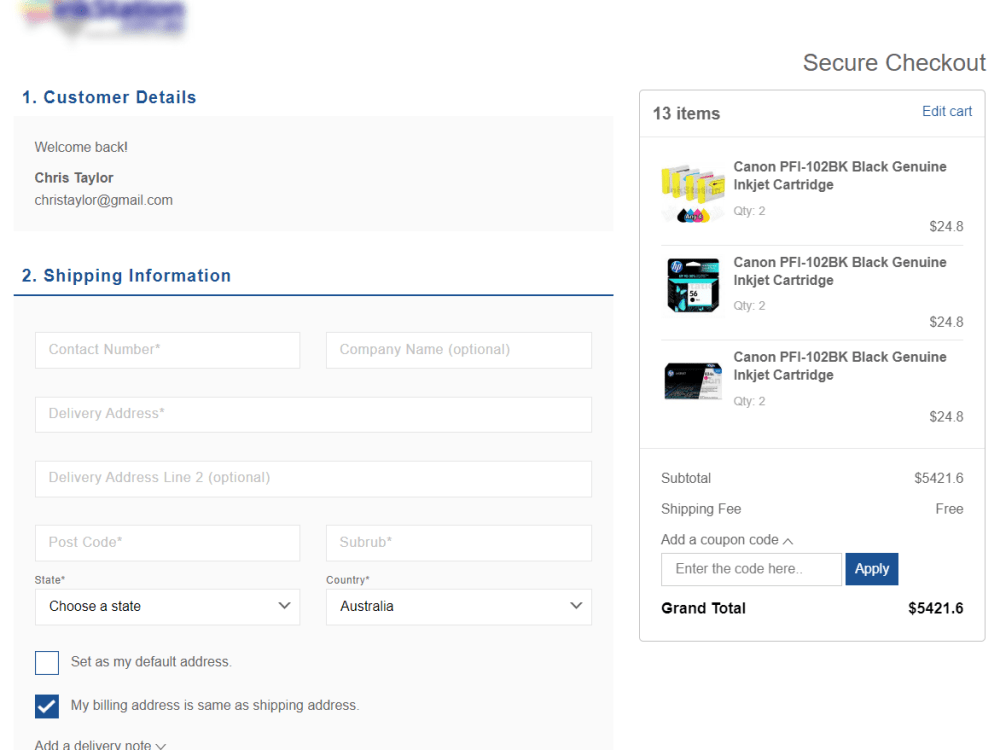Click the Edit cart link
The width and height of the screenshot is (1000, 750).
(x=946, y=112)
